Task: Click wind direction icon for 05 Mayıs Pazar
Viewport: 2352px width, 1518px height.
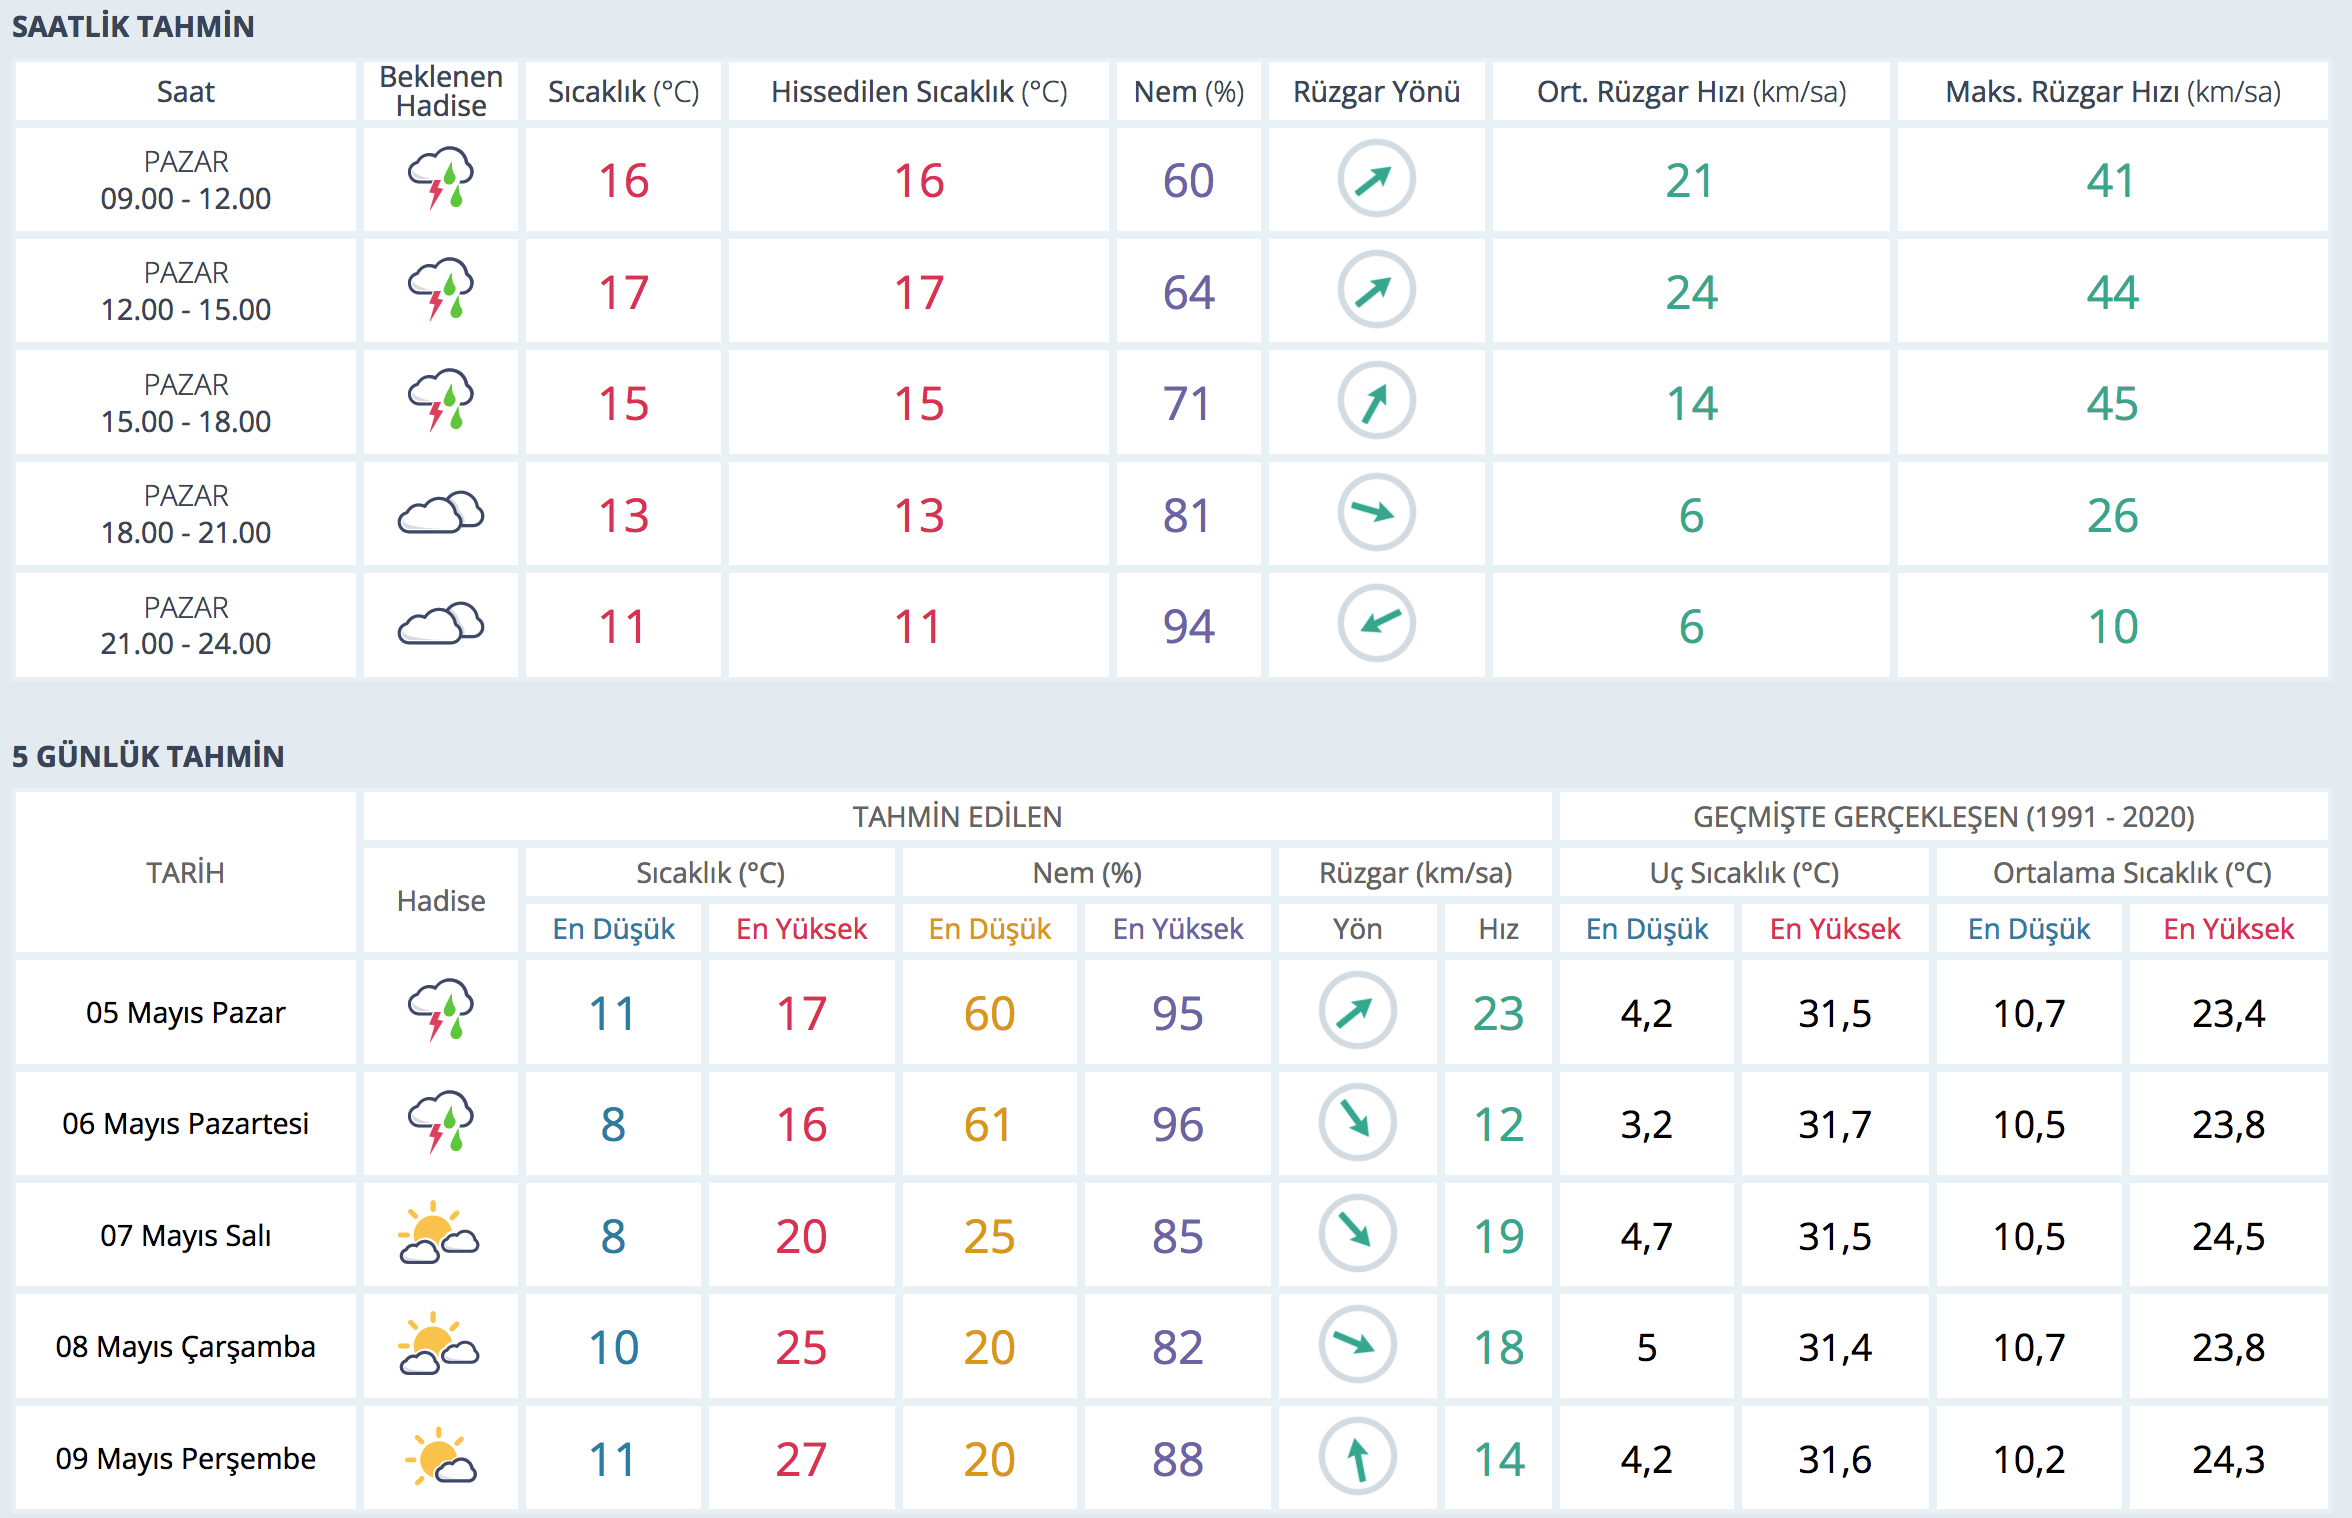Action: pos(1357,1012)
